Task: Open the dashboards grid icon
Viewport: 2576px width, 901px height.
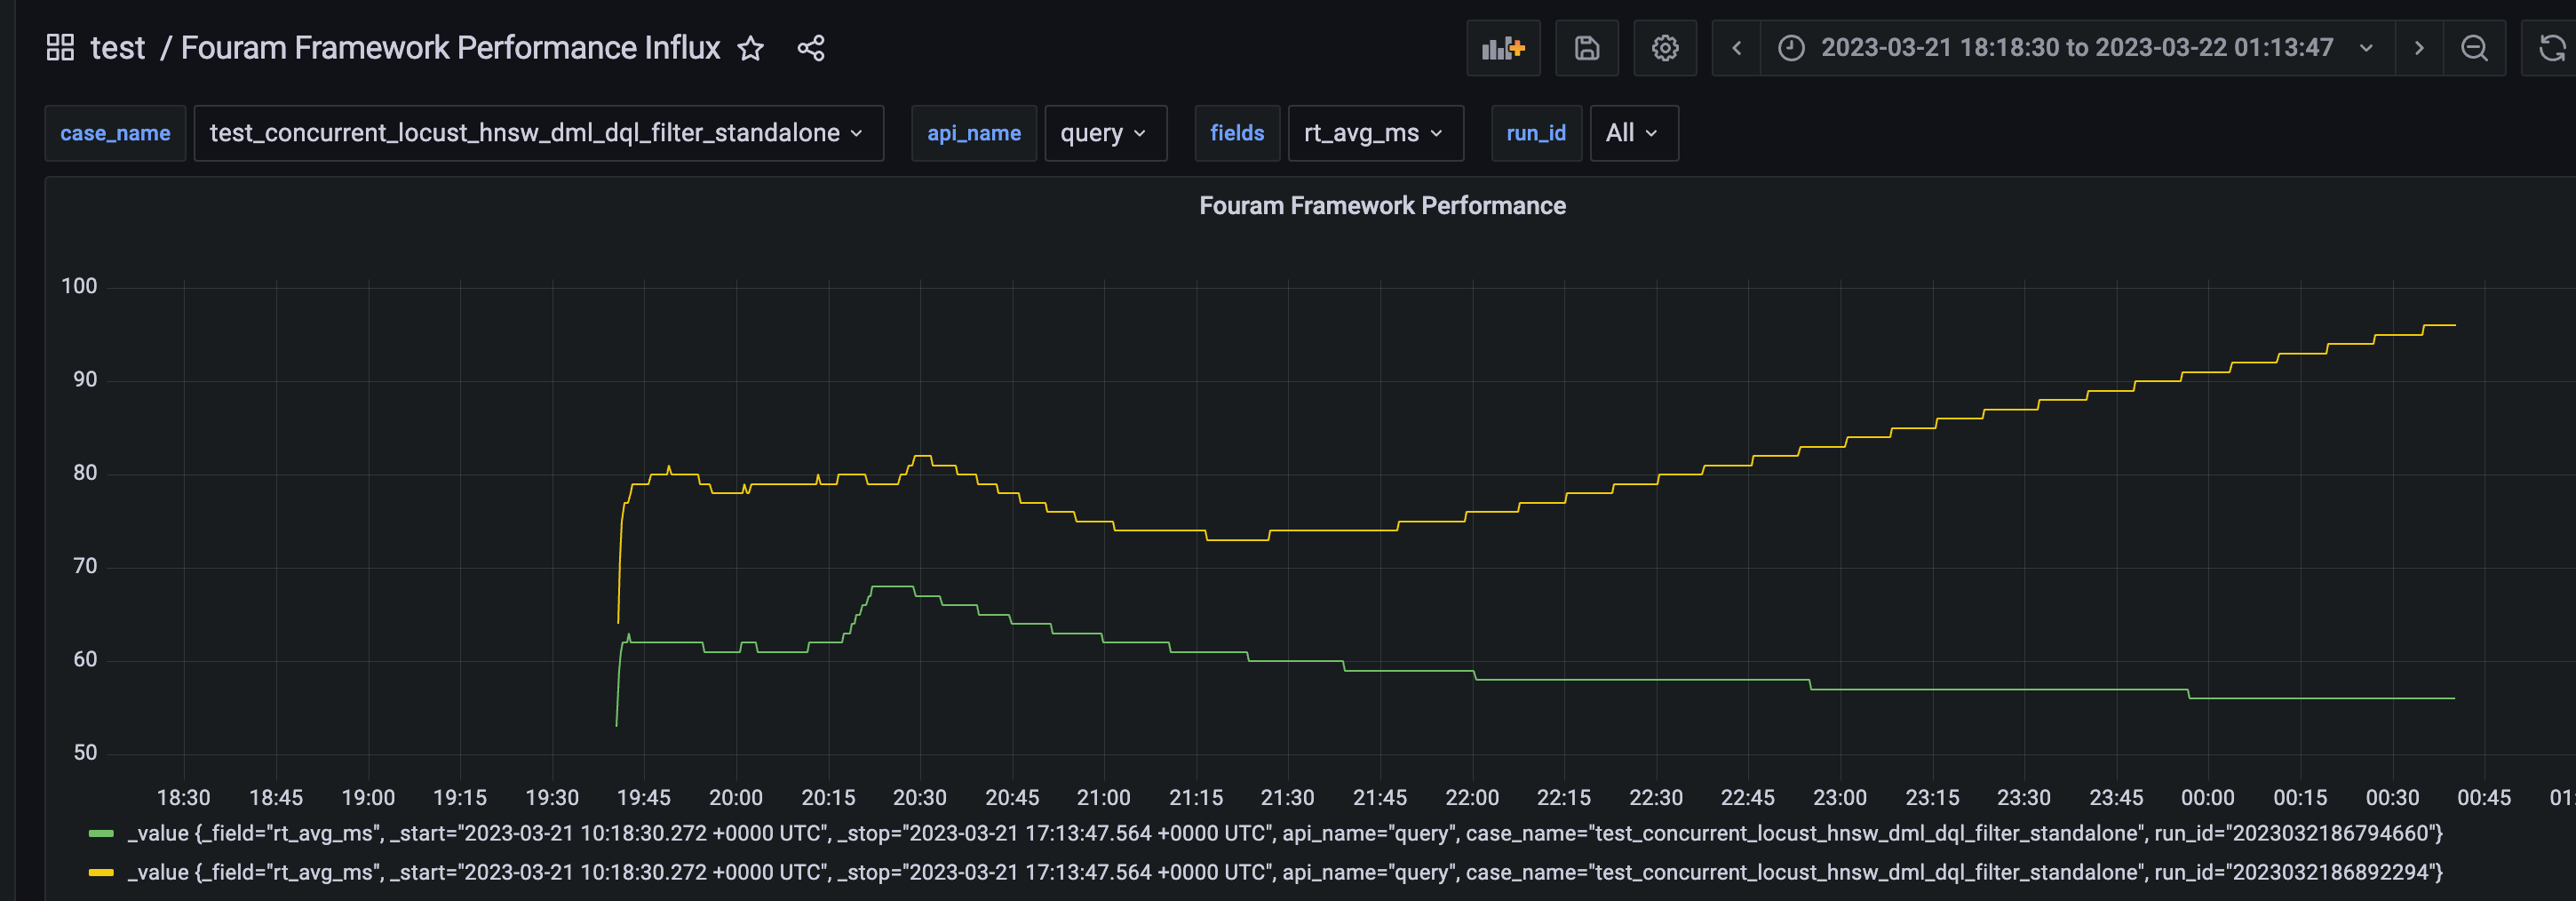Action: 60,47
